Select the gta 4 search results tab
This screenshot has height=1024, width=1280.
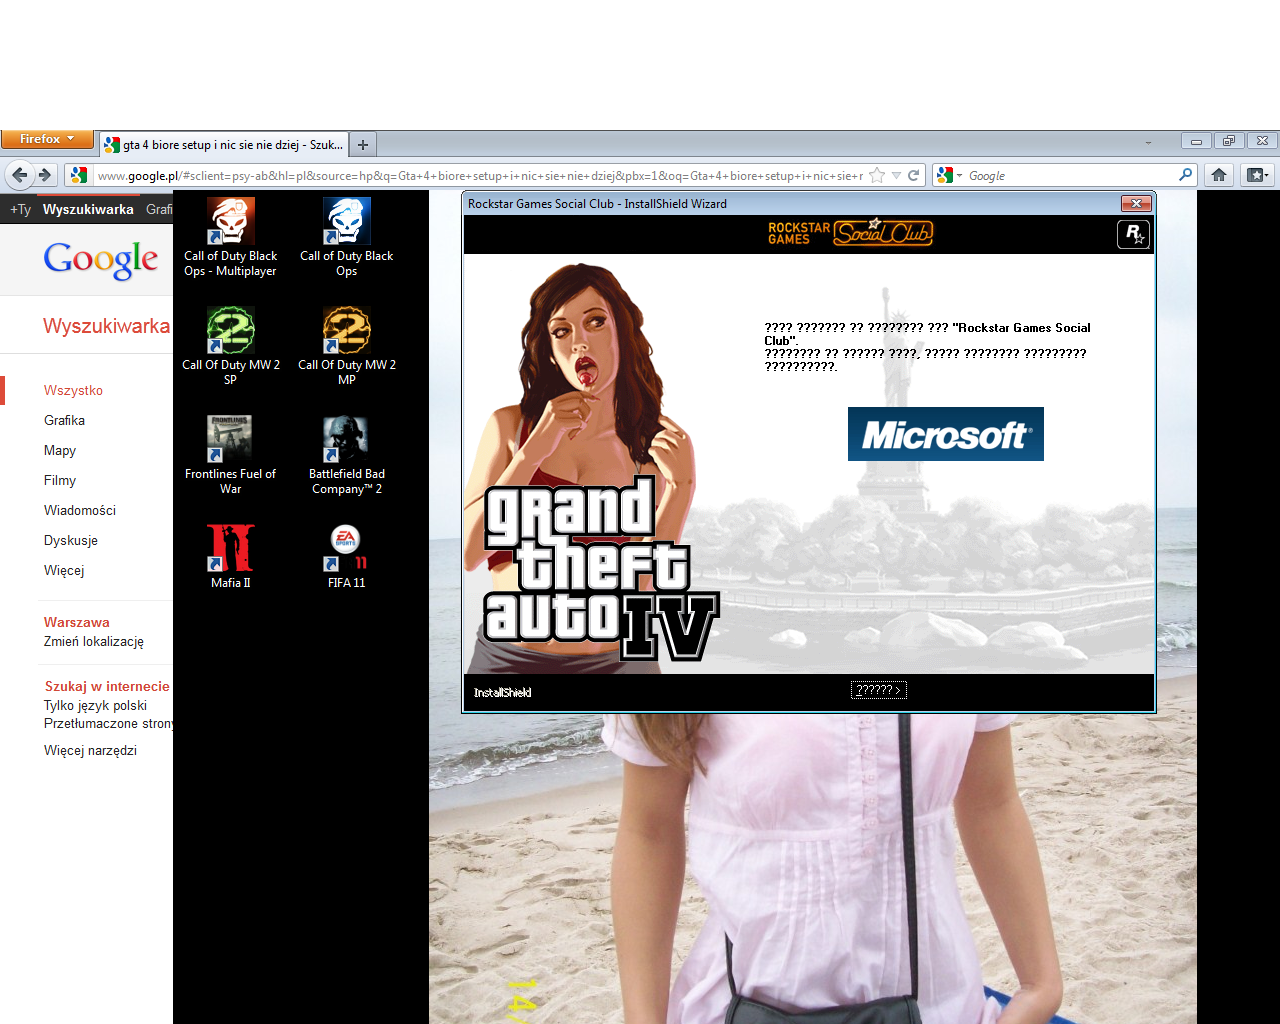(x=224, y=145)
